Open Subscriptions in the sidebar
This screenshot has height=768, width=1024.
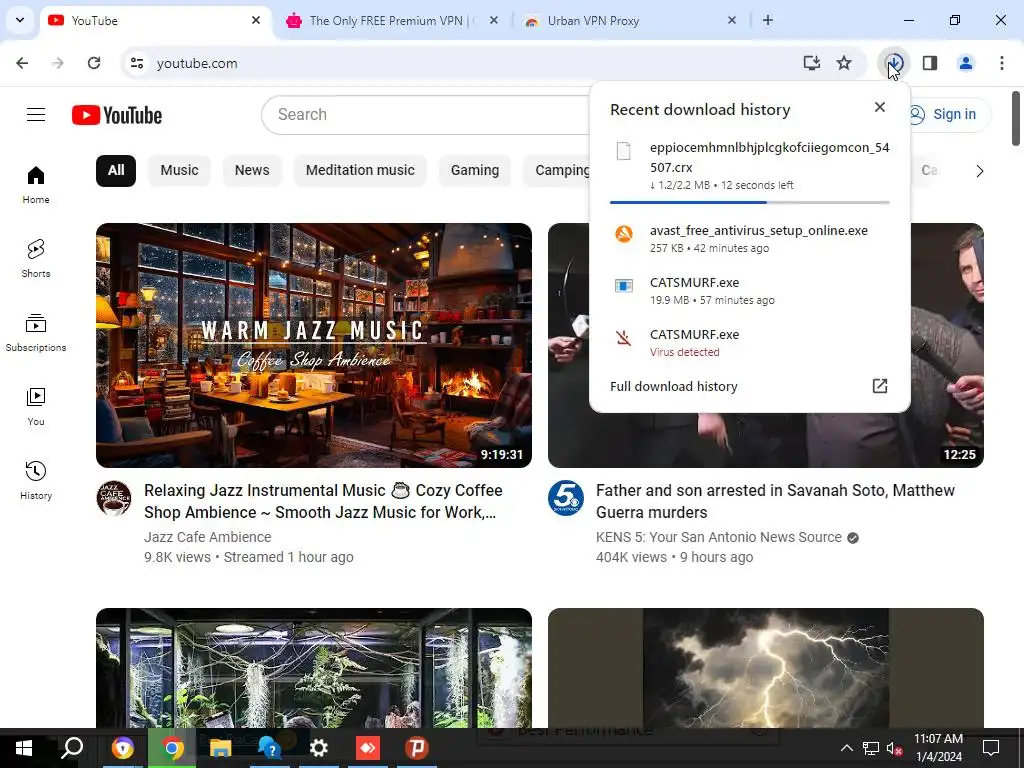click(36, 332)
